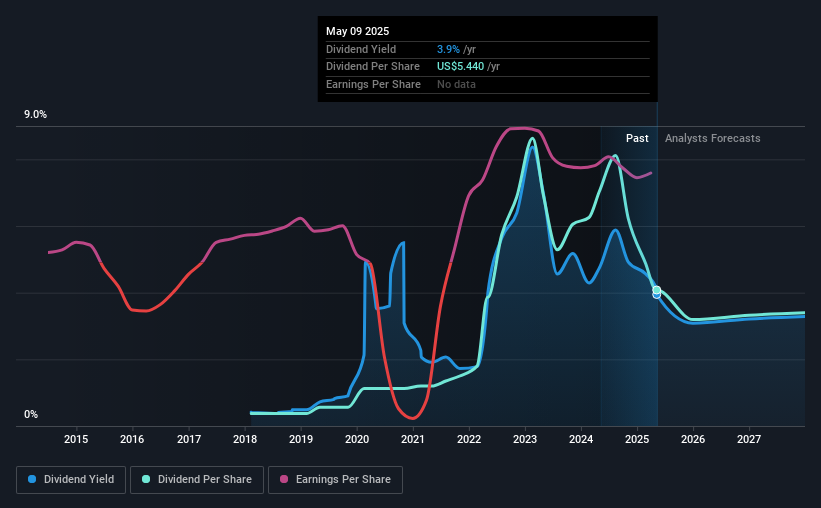821x508 pixels.
Task: Click the 'No data' earnings value in tooltip
Action: pos(457,84)
